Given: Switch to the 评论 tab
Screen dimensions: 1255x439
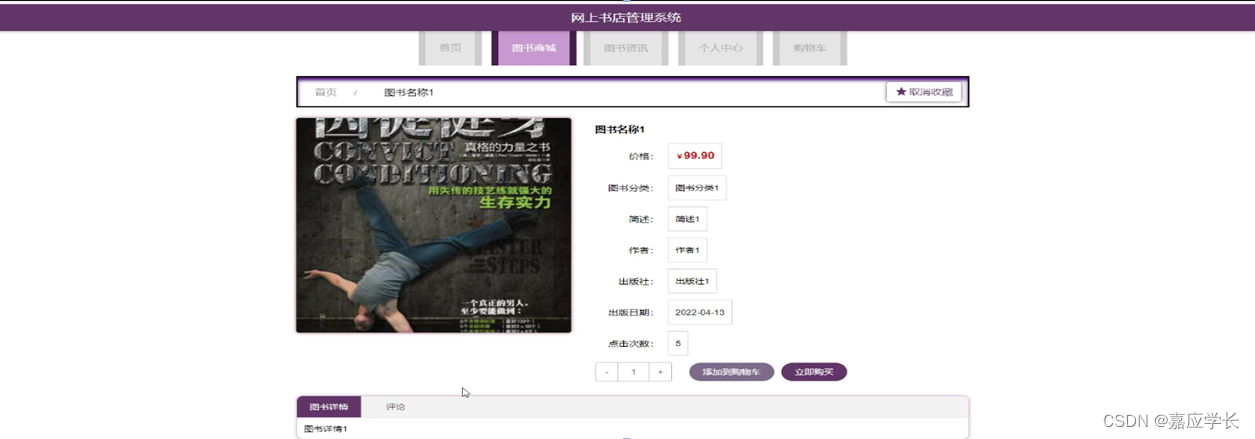Looking at the screenshot, I should coord(396,407).
